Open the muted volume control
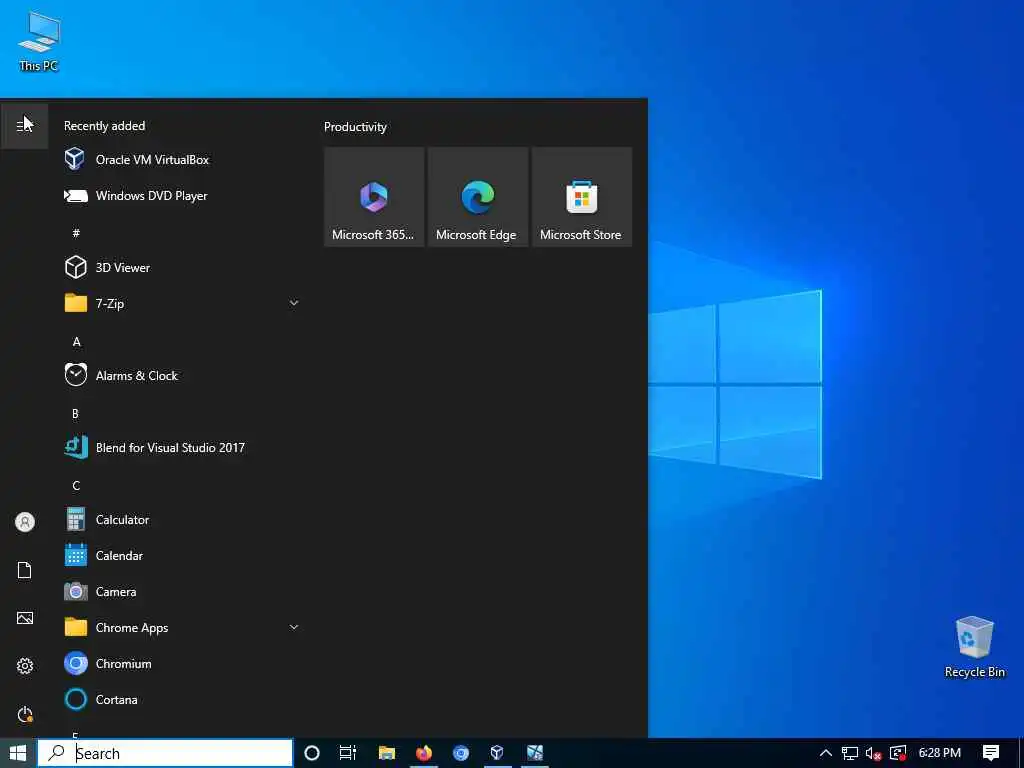Viewport: 1024px width, 768px height. tap(873, 753)
